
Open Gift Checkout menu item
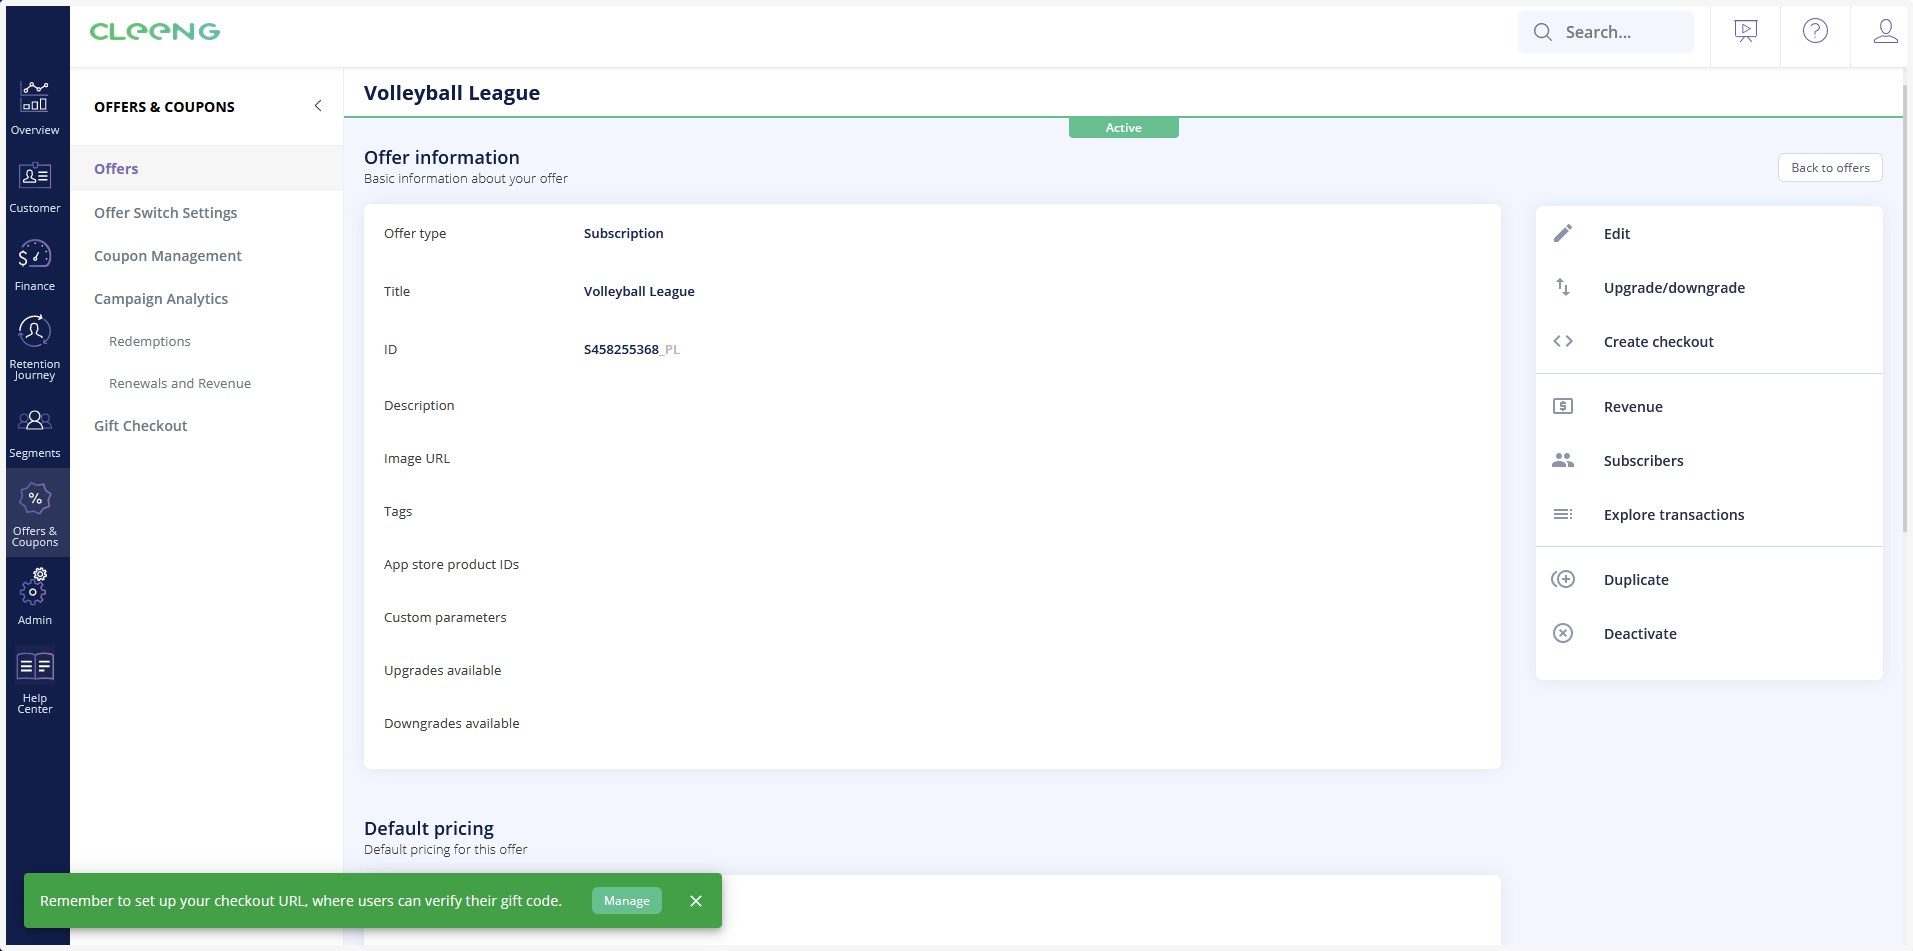[141, 426]
